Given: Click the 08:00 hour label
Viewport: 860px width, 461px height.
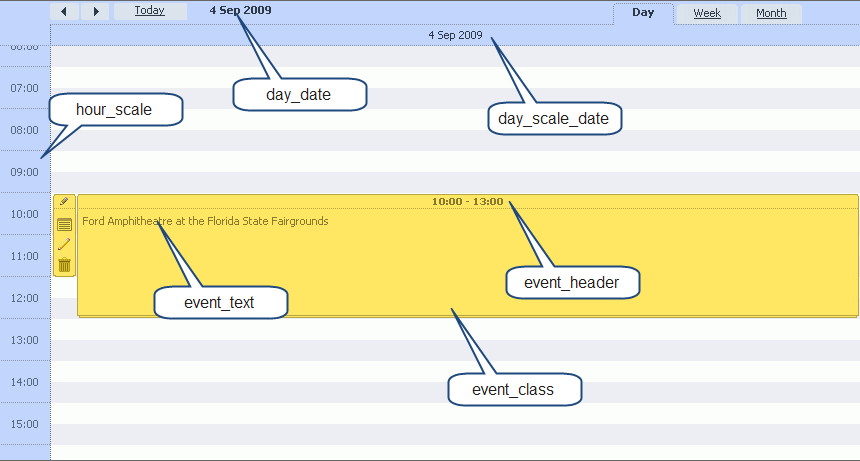Looking at the screenshot, I should pos(24,130).
